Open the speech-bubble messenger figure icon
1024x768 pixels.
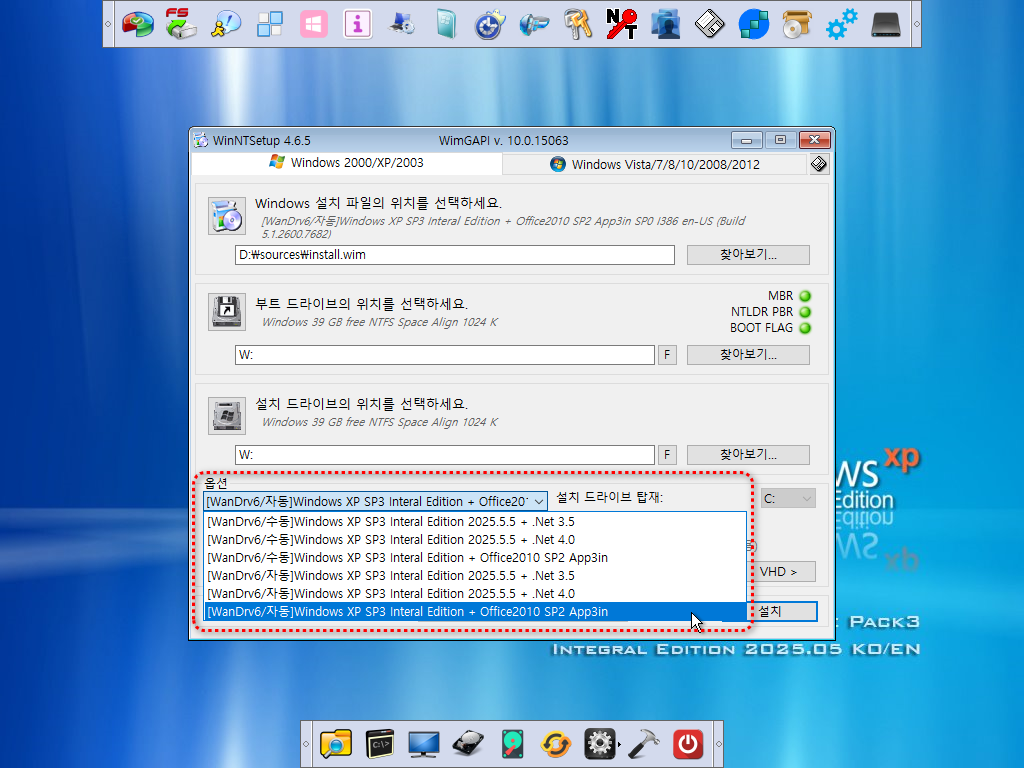click(225, 24)
